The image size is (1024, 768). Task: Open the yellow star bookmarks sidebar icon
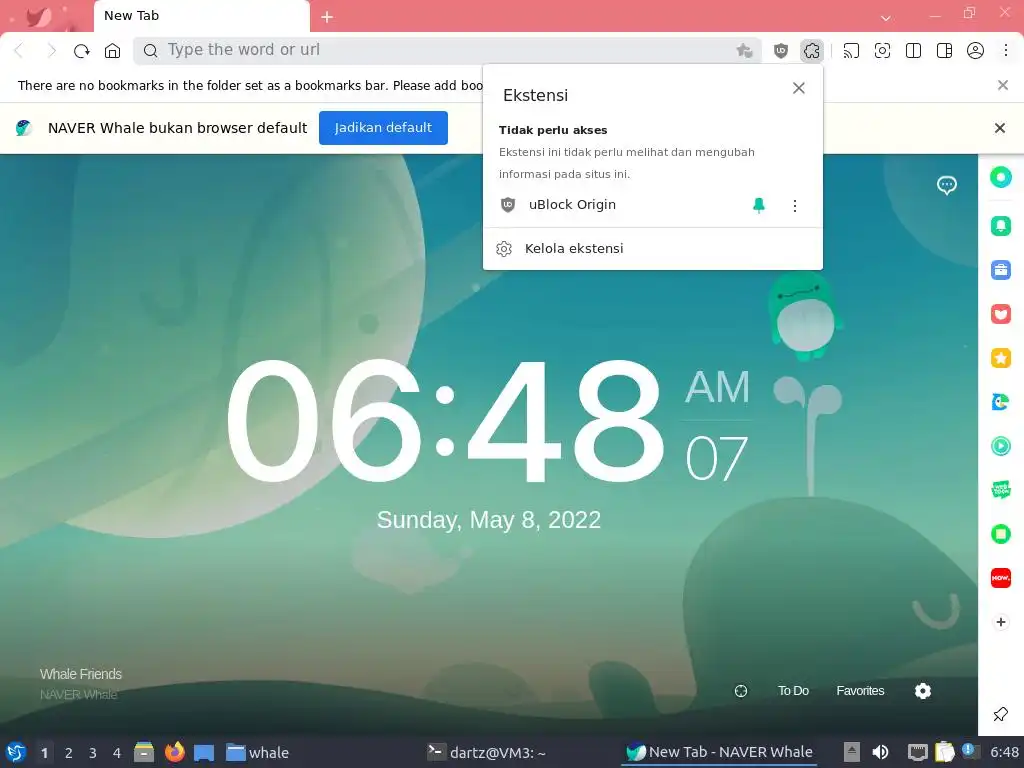click(1000, 358)
